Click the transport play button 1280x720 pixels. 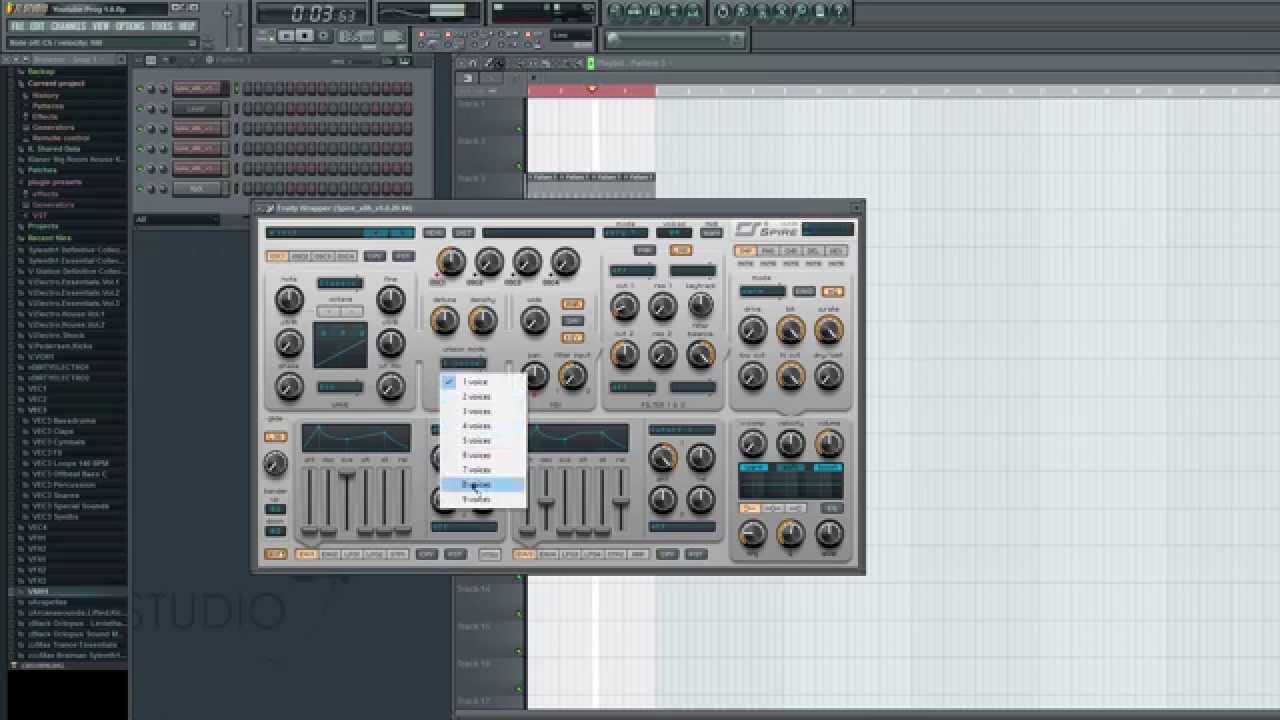pyautogui.click(x=286, y=36)
